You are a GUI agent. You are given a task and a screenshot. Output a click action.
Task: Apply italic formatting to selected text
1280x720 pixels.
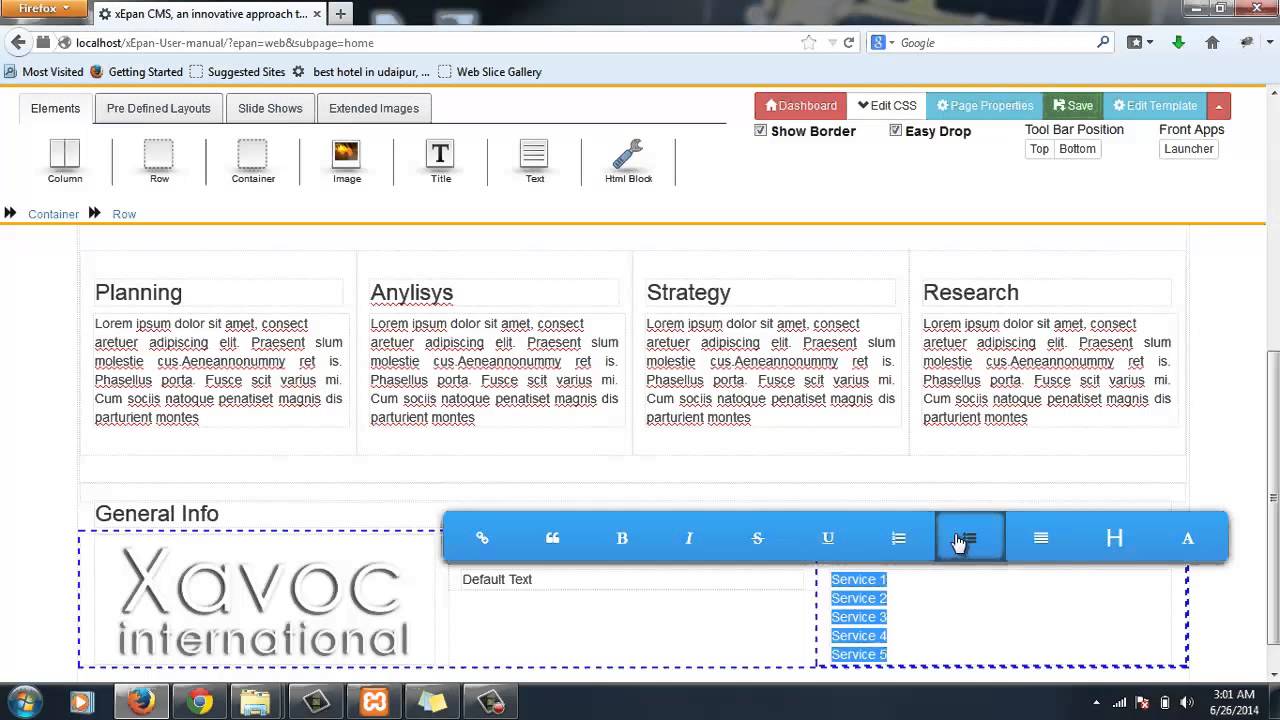pyautogui.click(x=689, y=538)
